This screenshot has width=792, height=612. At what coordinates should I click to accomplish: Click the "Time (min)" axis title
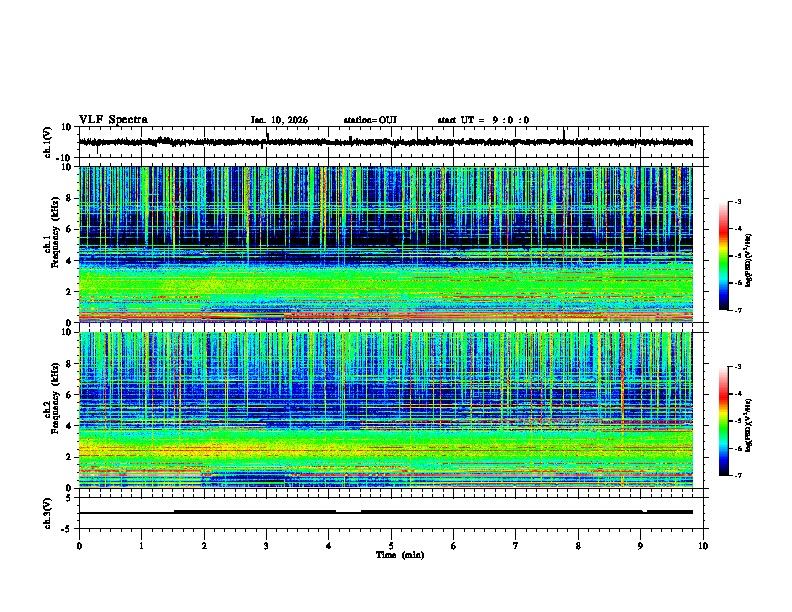[400, 555]
